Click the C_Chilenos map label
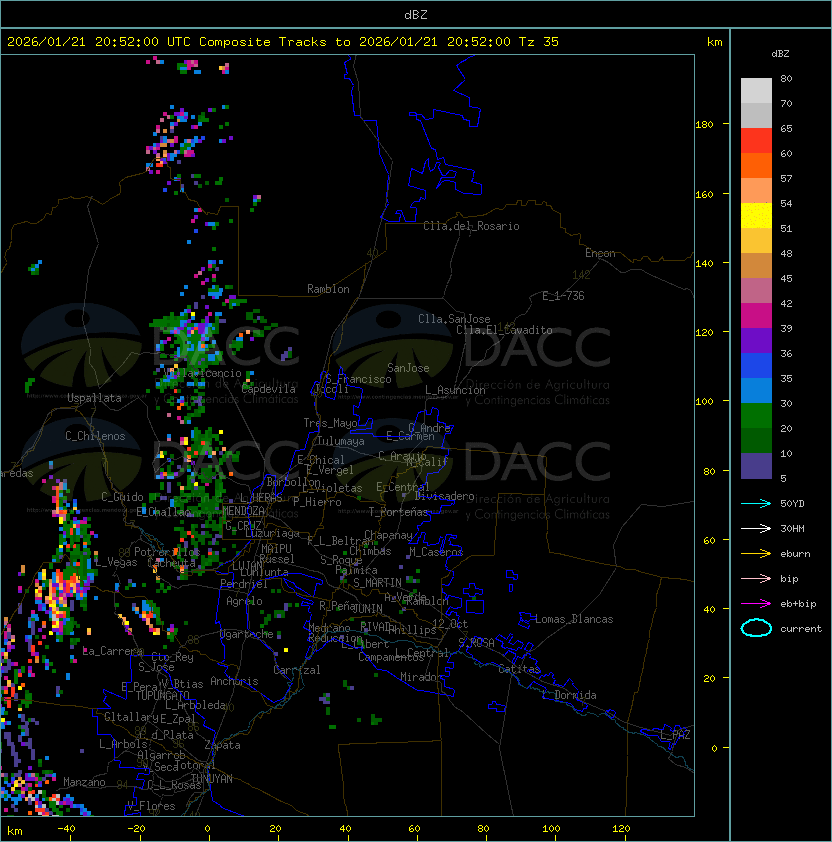832x842 pixels. (95, 436)
